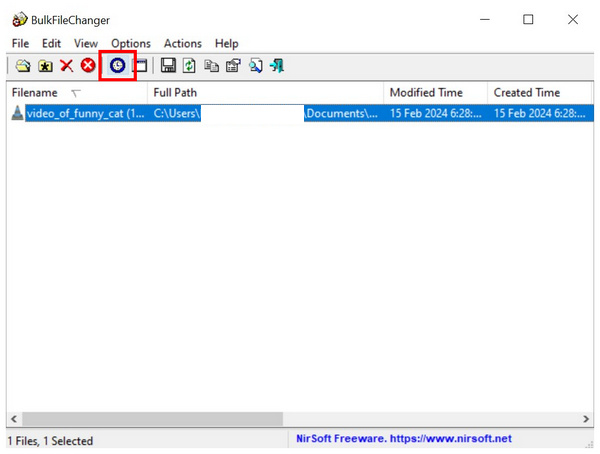Expand the View menu
Screen dimensions: 600x454
pyautogui.click(x=86, y=43)
